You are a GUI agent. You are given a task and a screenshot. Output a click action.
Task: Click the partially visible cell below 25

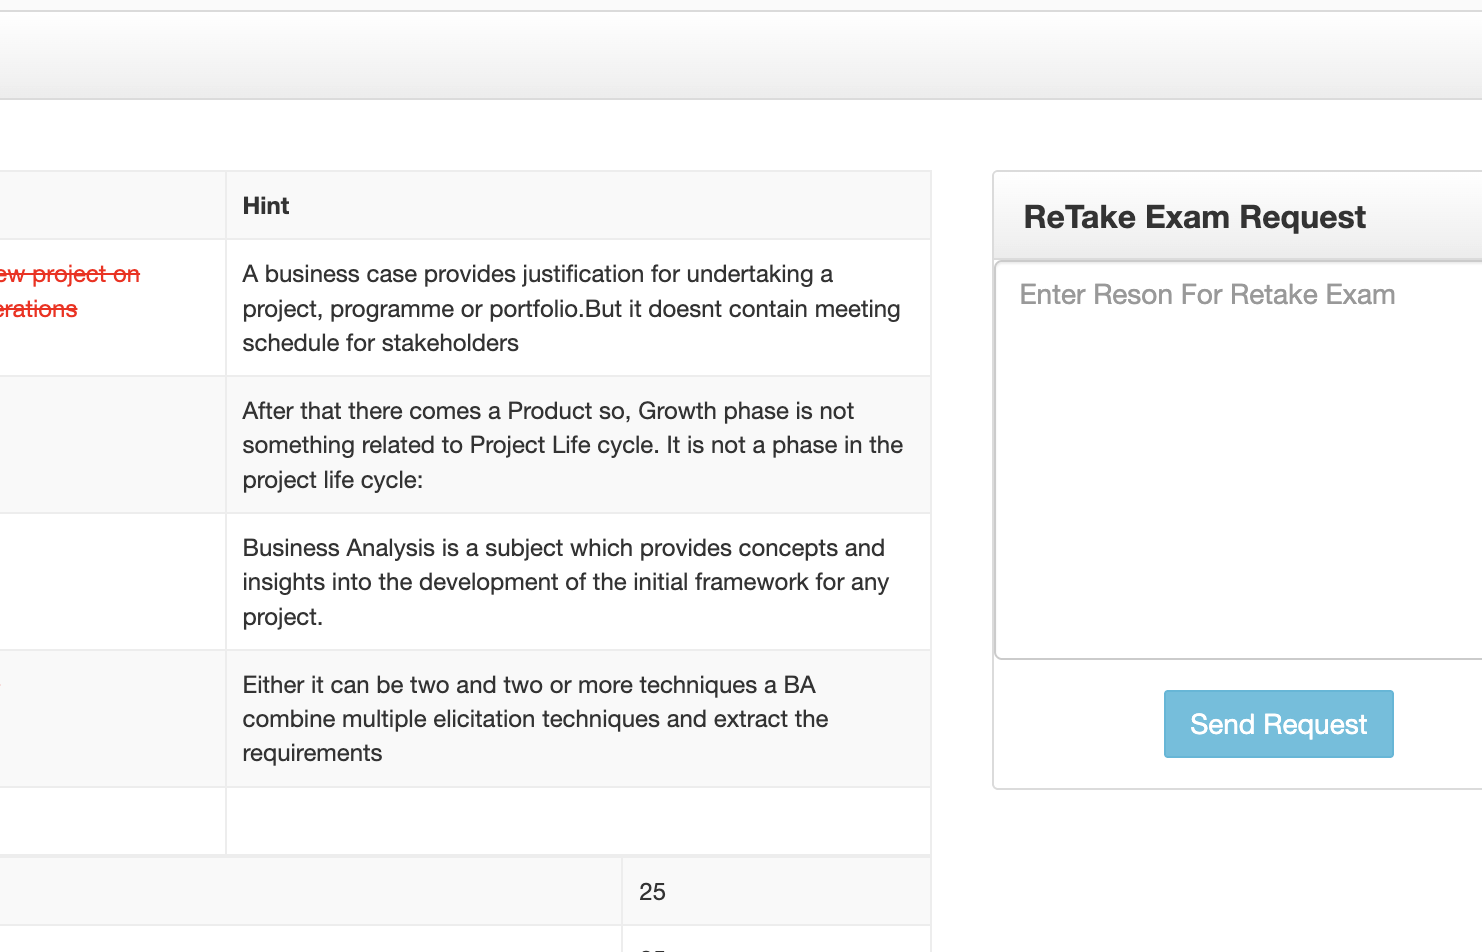(775, 942)
